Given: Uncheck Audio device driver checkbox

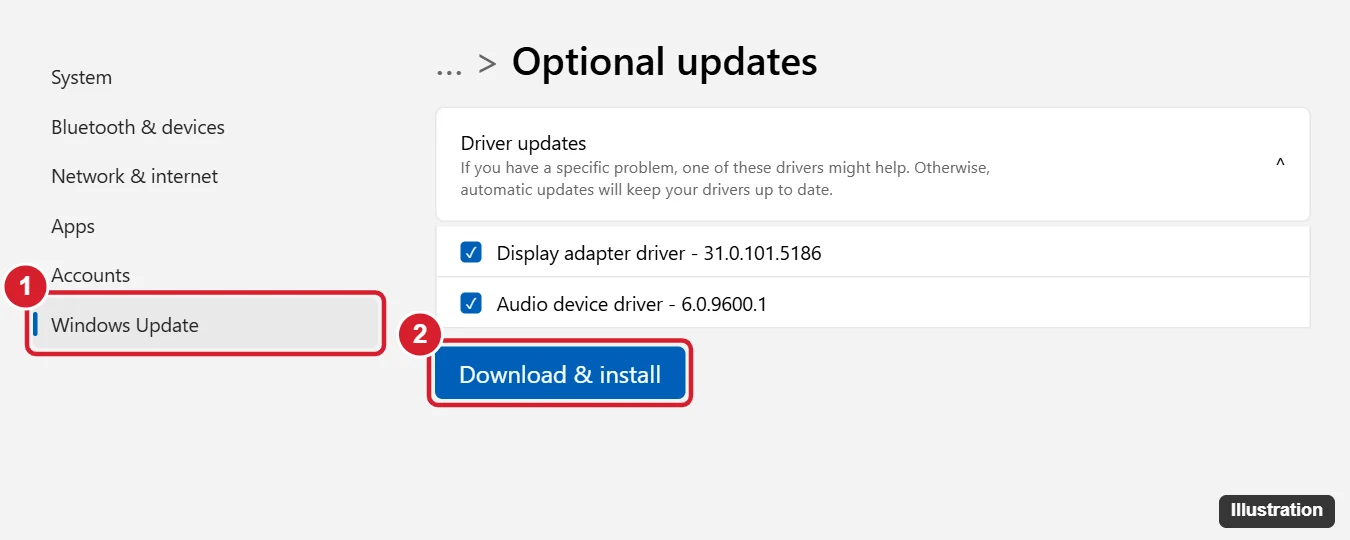Looking at the screenshot, I should tap(471, 303).
